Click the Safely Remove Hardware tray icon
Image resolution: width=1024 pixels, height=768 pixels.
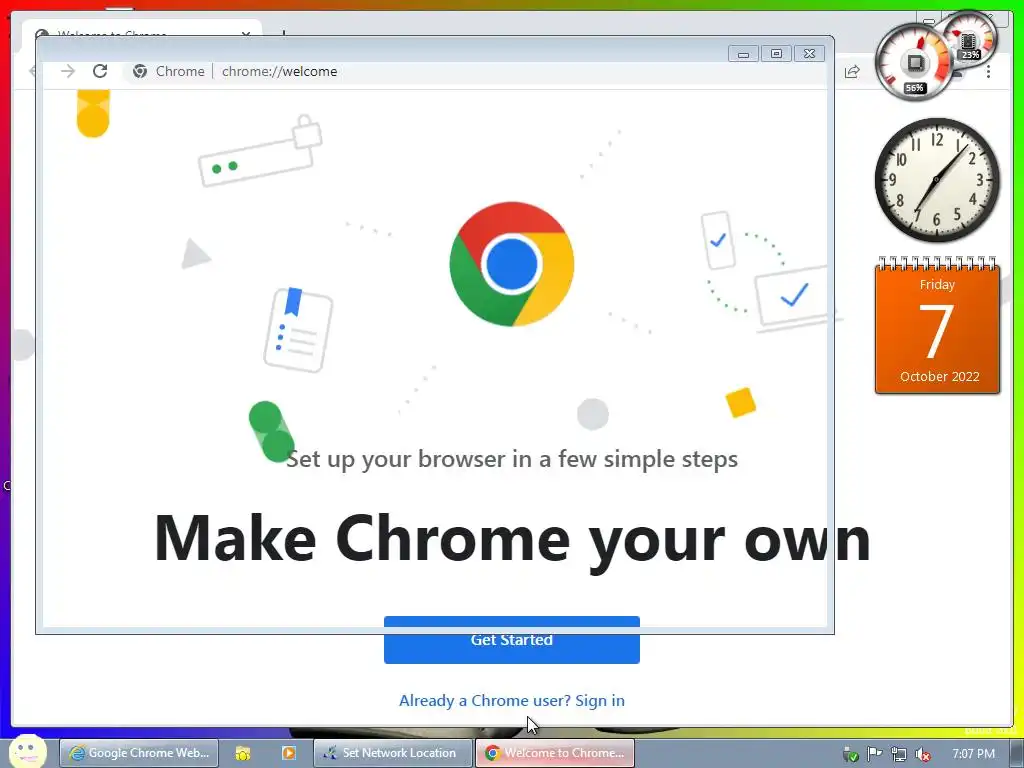(x=850, y=754)
